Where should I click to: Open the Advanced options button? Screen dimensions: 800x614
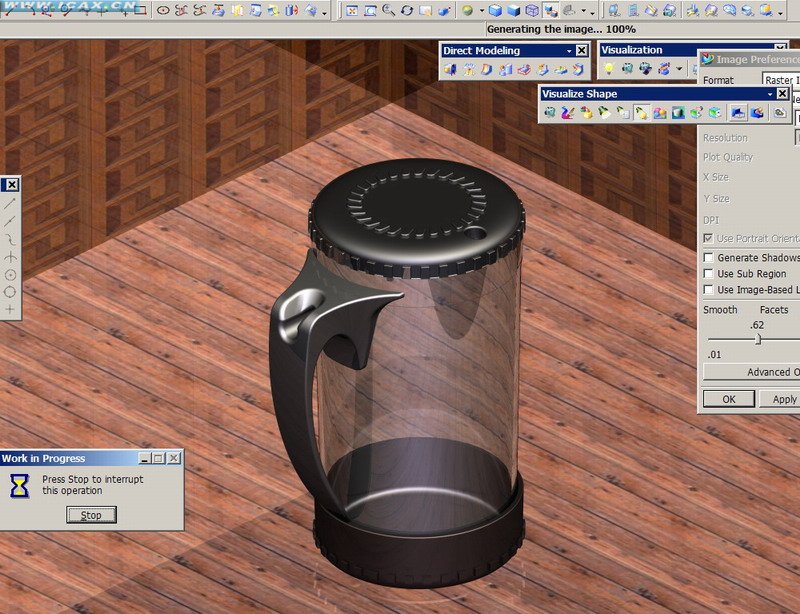[x=752, y=372]
